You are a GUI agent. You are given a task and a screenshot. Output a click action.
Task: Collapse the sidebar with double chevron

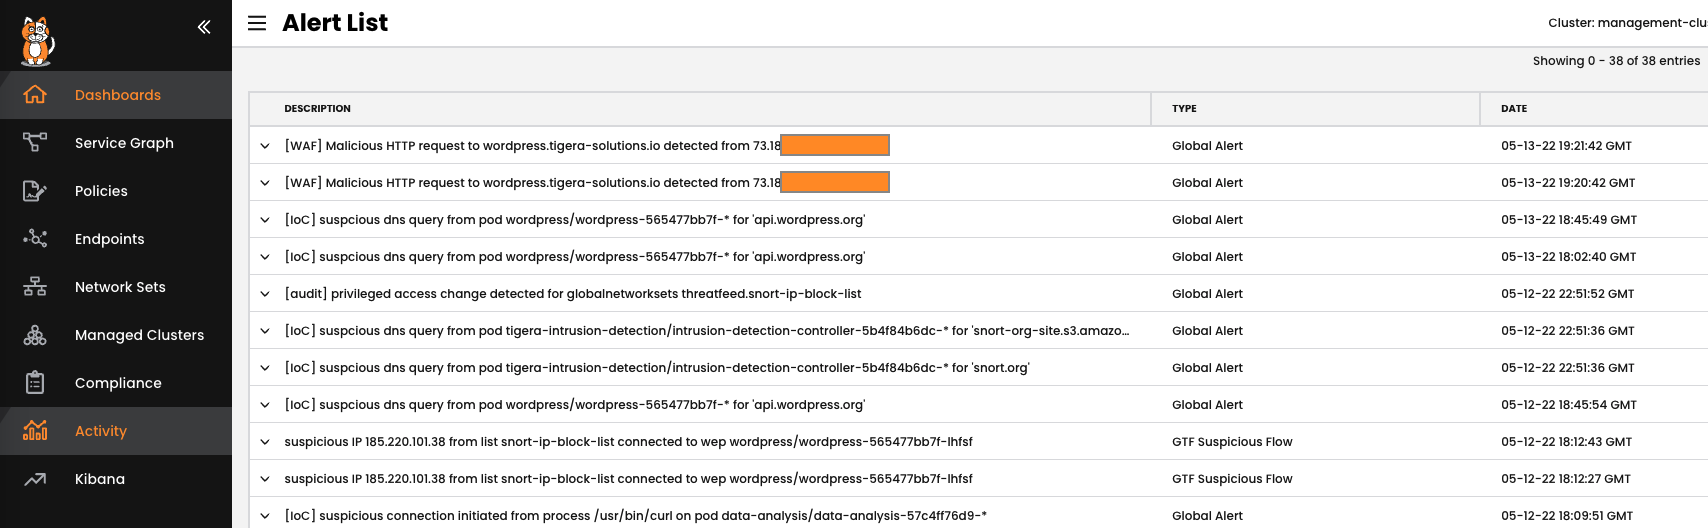tap(204, 27)
